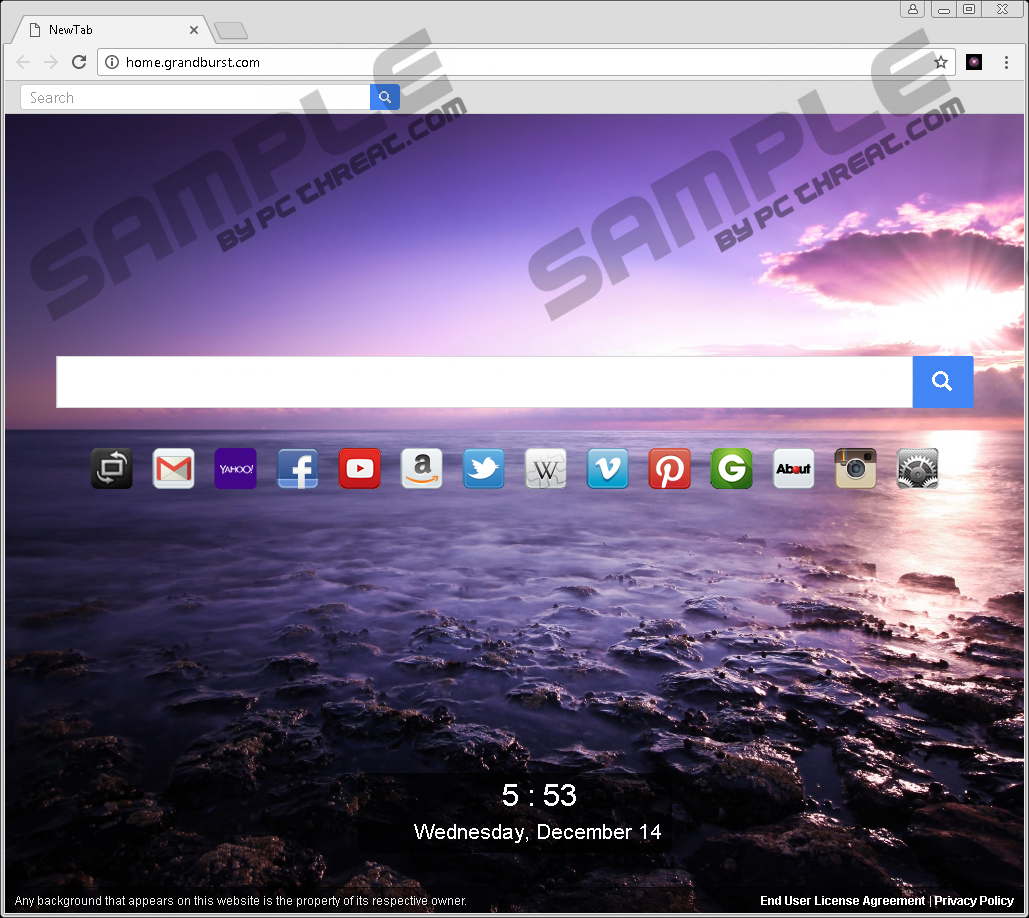The width and height of the screenshot is (1029, 918).
Task: Click the Yahoo shortcut icon
Action: [236, 469]
